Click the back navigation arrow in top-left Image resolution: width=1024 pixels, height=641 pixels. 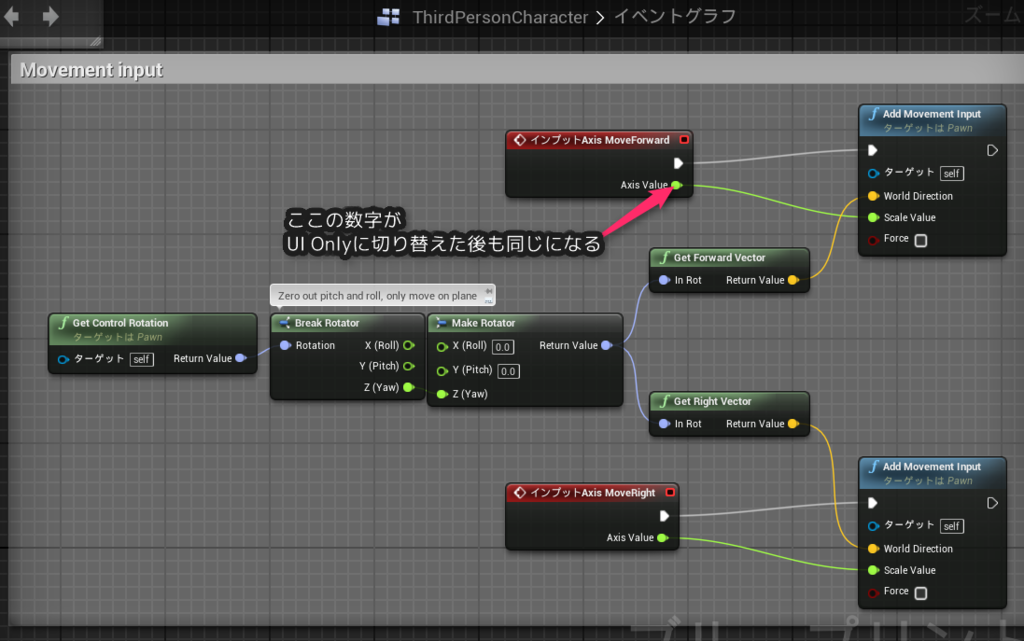click(x=12, y=15)
